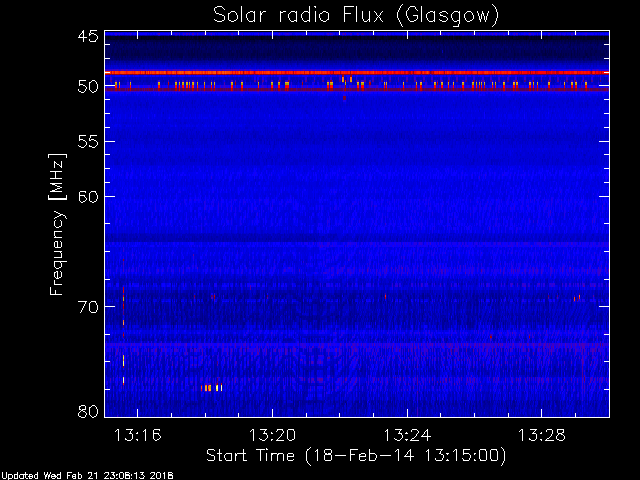
Task: Click the bright red interference band near 49 MHz
Action: coord(357,73)
